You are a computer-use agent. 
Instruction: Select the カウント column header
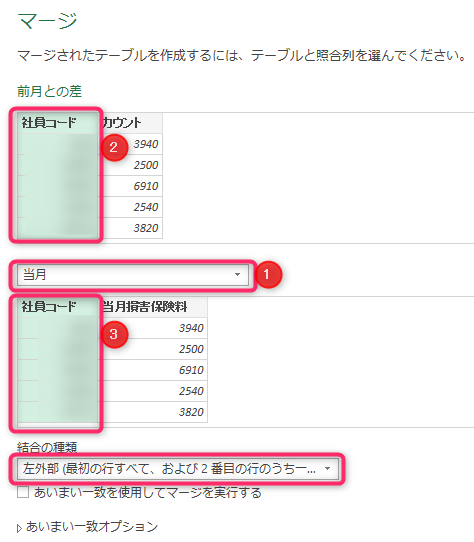point(131,122)
